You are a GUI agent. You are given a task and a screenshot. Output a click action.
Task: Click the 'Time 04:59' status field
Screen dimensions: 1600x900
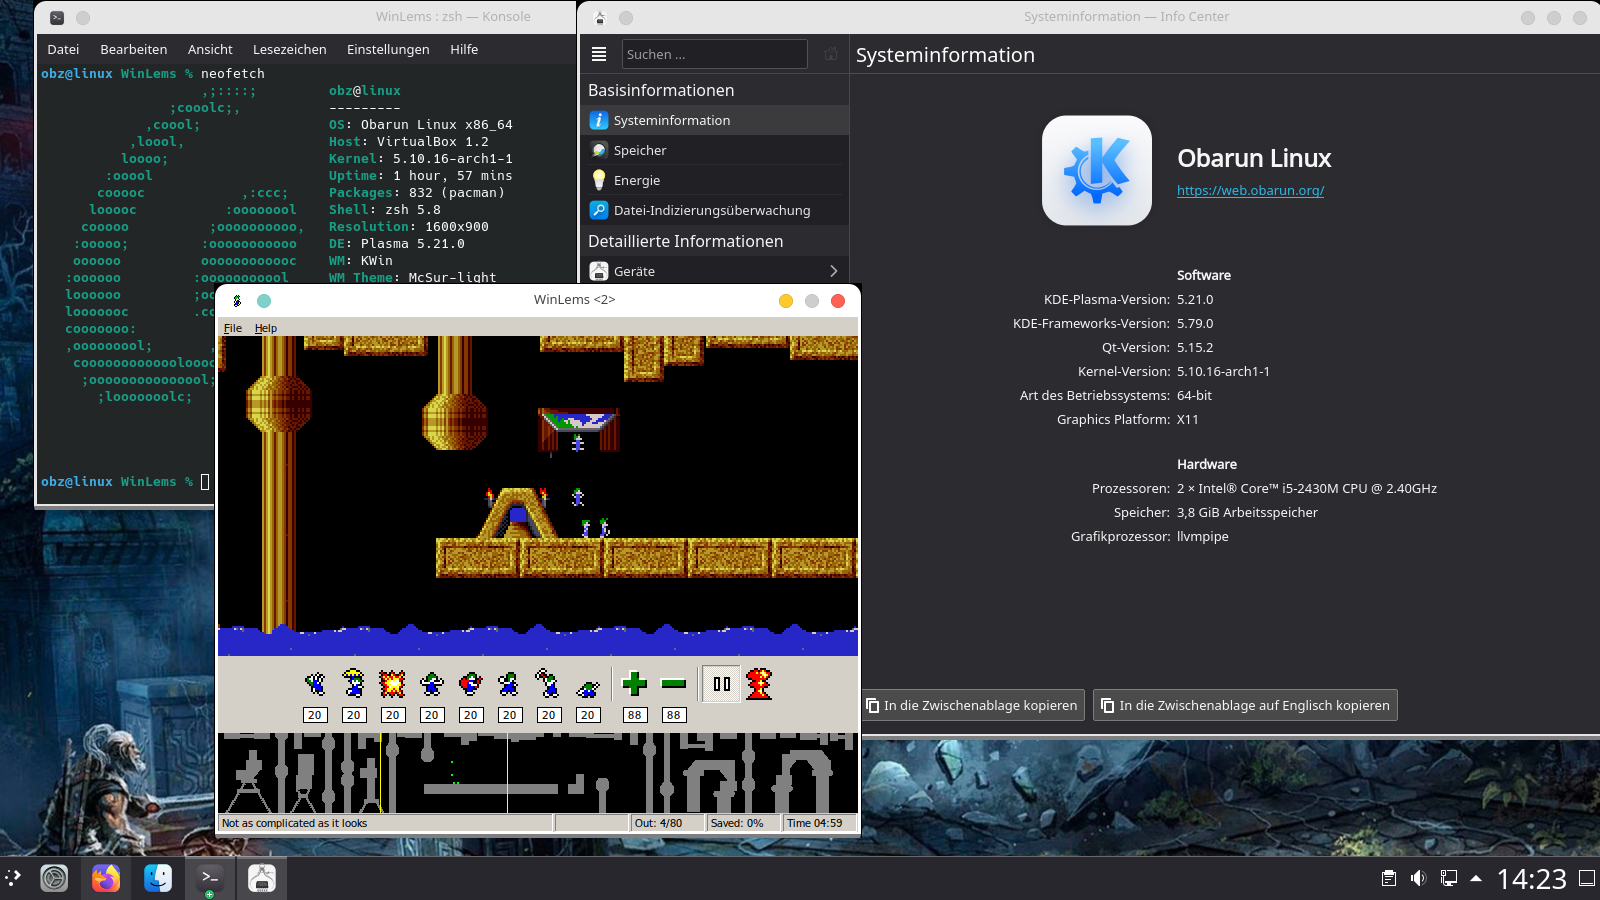click(x=820, y=823)
